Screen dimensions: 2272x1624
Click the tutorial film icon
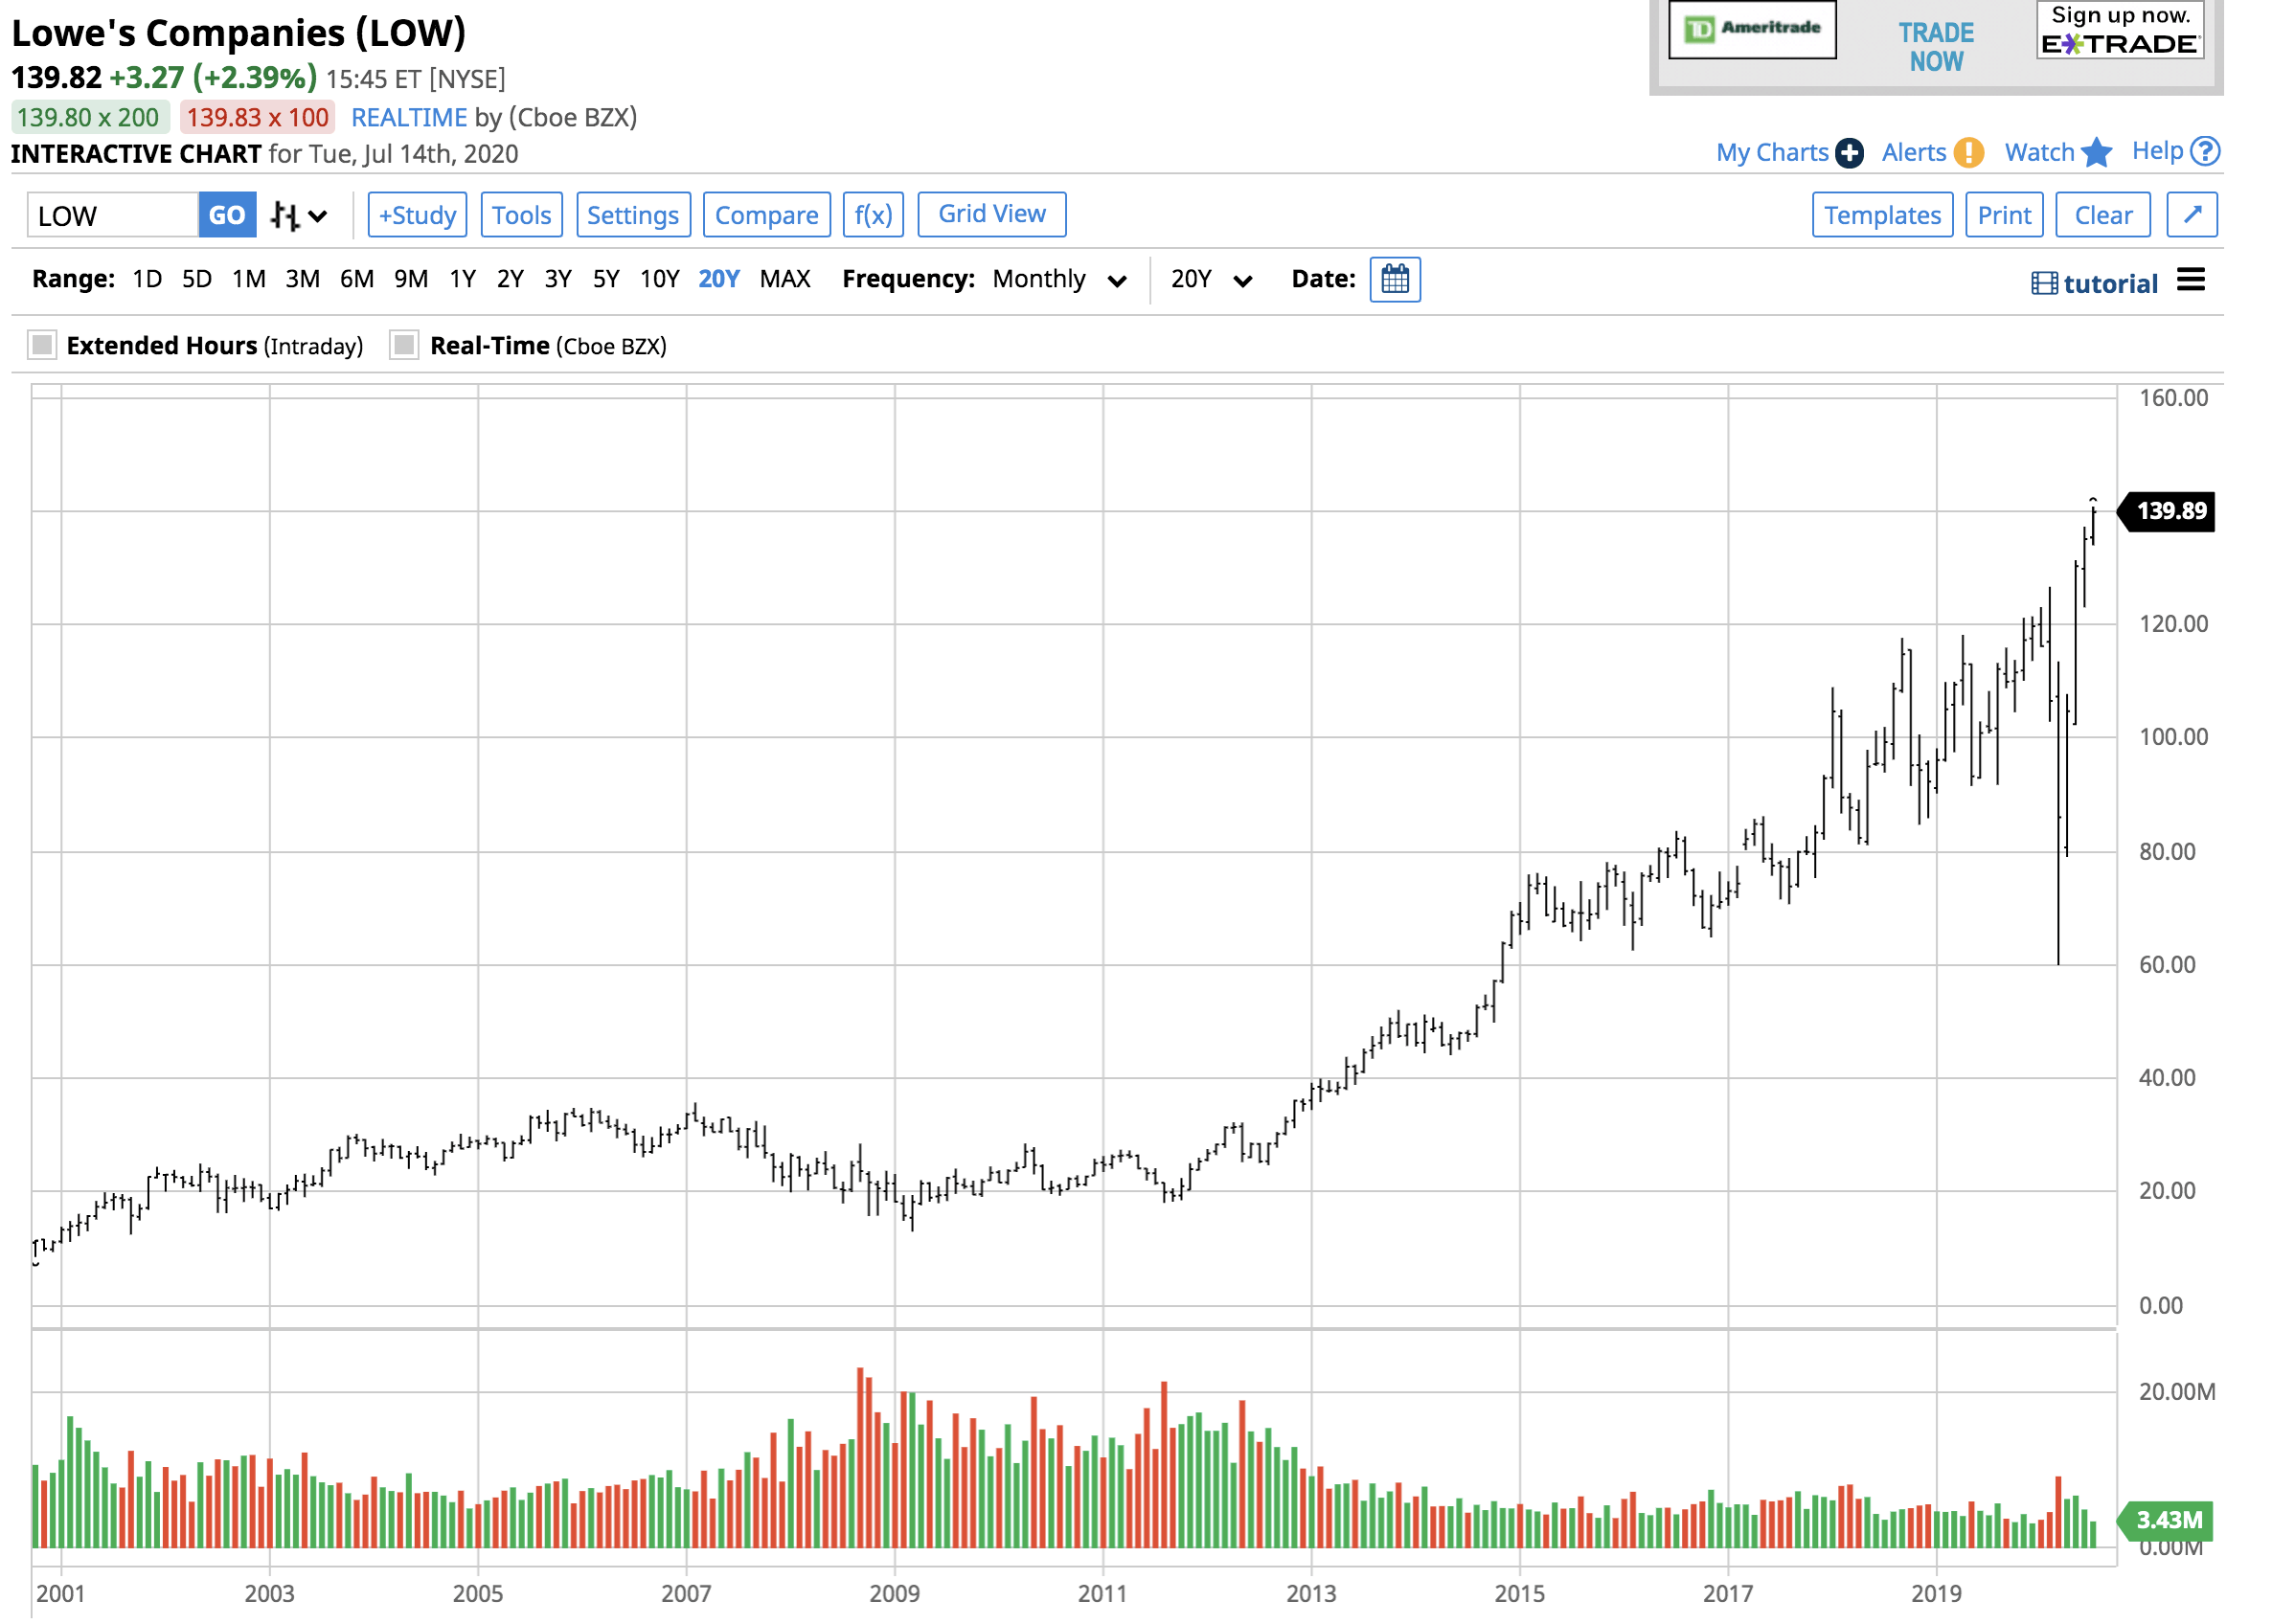2043,284
